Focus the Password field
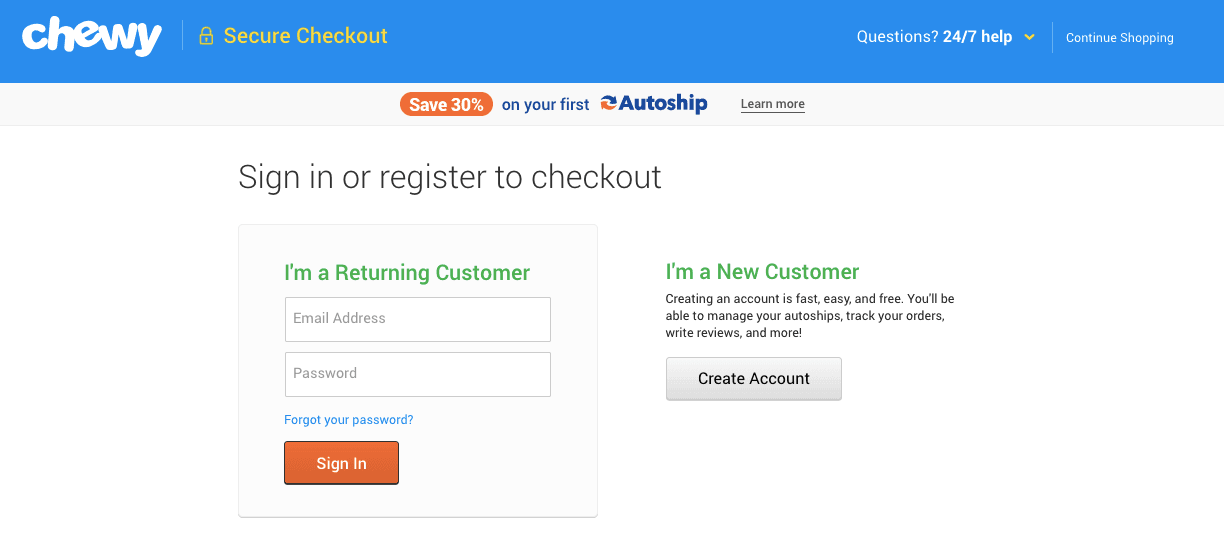The image size is (1224, 547). [x=418, y=374]
